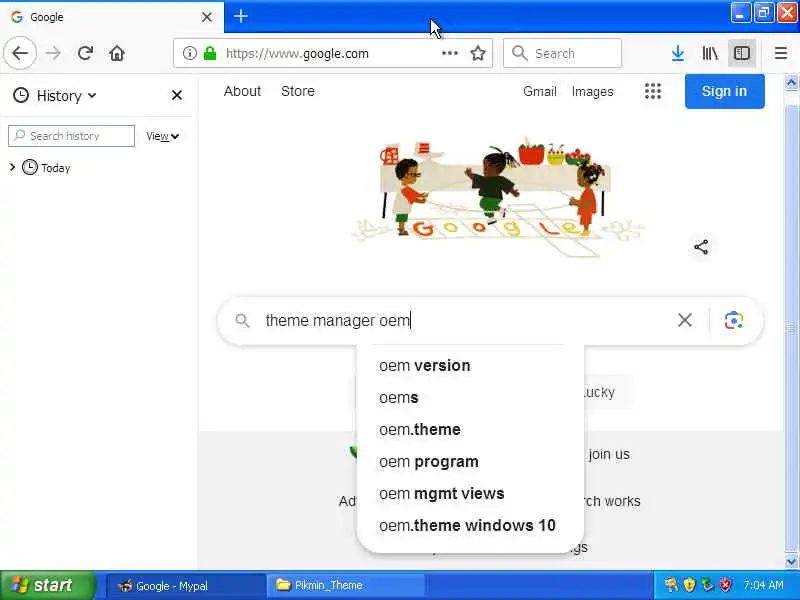Open the Images link
800x600 pixels.
pos(592,91)
